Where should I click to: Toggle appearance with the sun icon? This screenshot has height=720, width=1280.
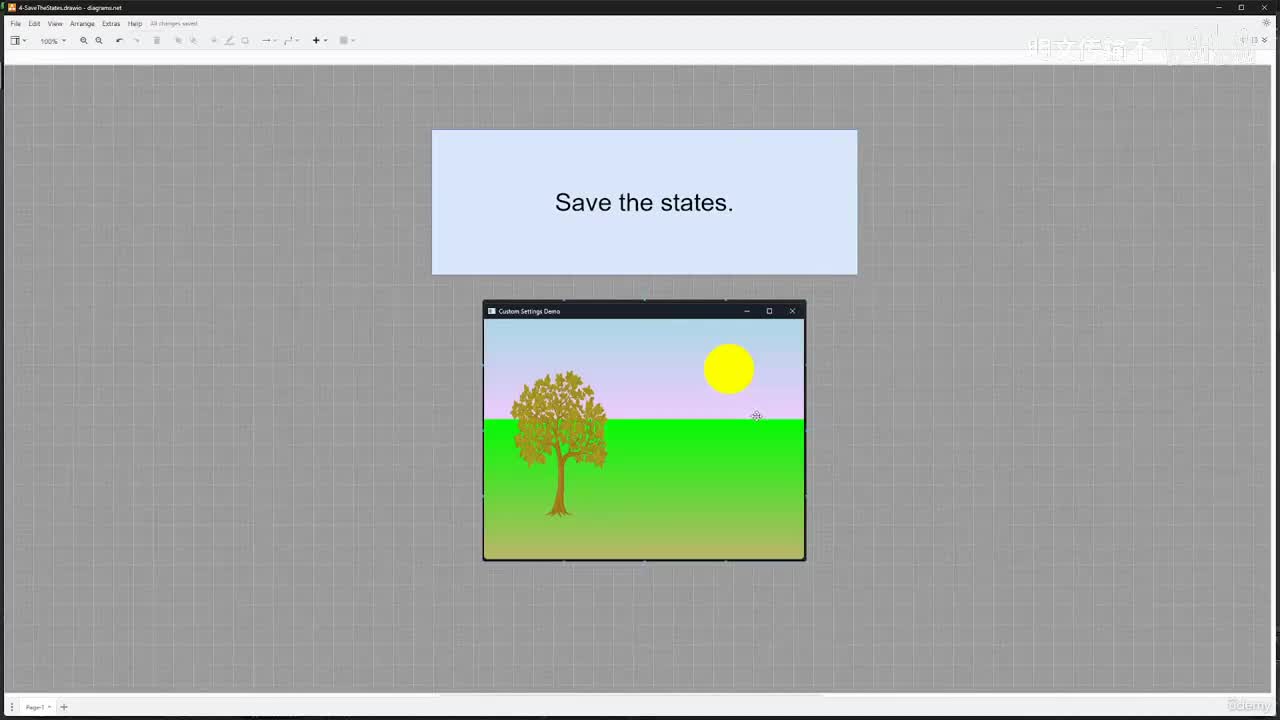click(x=1266, y=23)
